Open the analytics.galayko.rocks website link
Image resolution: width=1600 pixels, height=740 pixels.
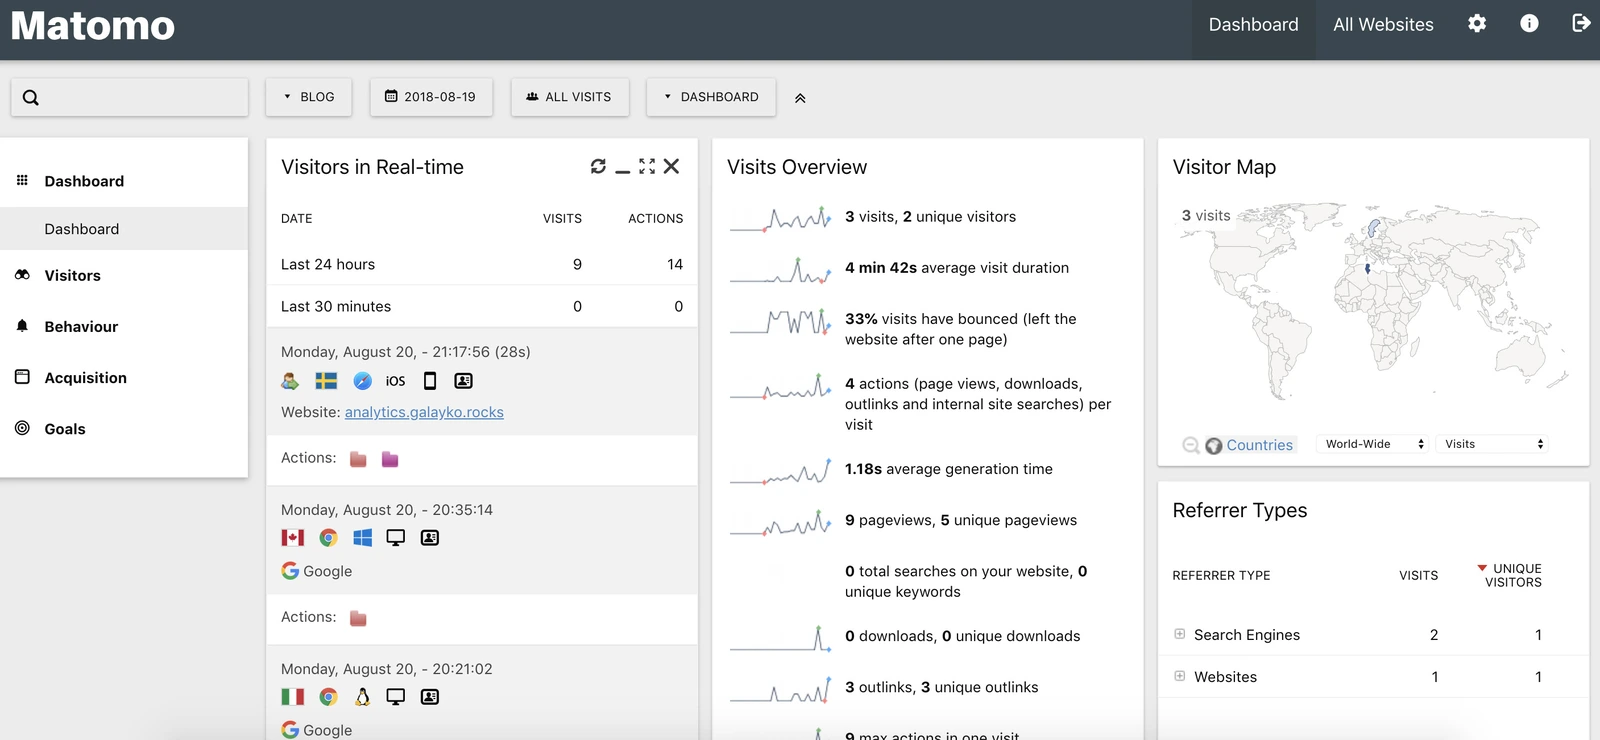click(424, 412)
